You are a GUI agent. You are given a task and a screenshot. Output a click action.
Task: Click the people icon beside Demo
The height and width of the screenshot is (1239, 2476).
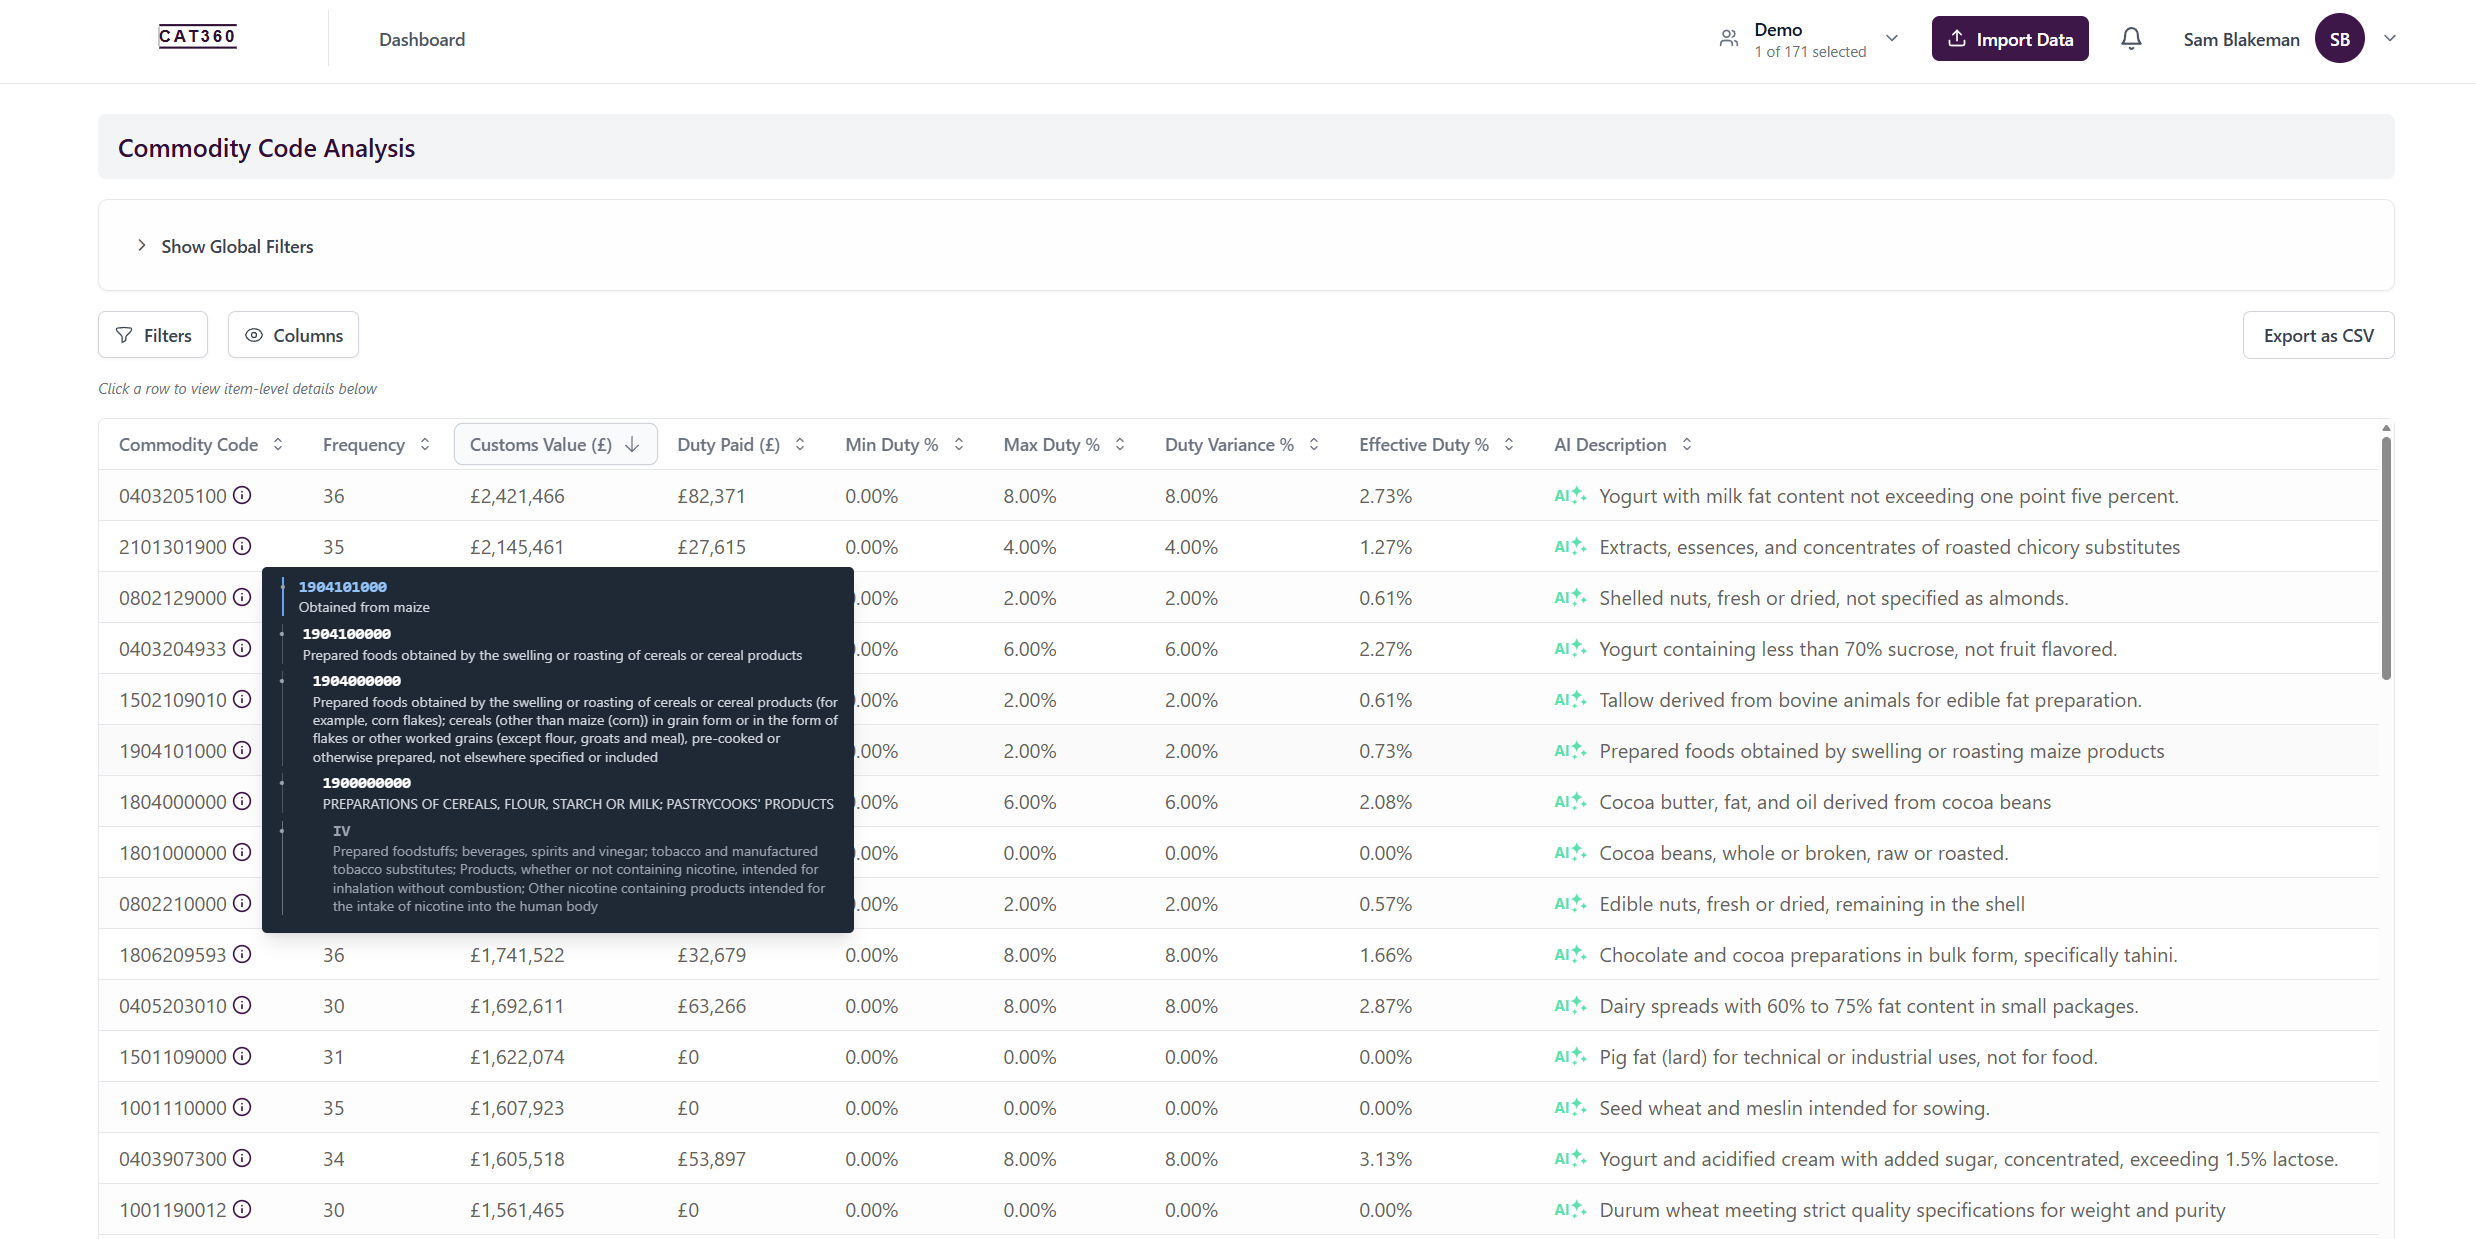1728,39
